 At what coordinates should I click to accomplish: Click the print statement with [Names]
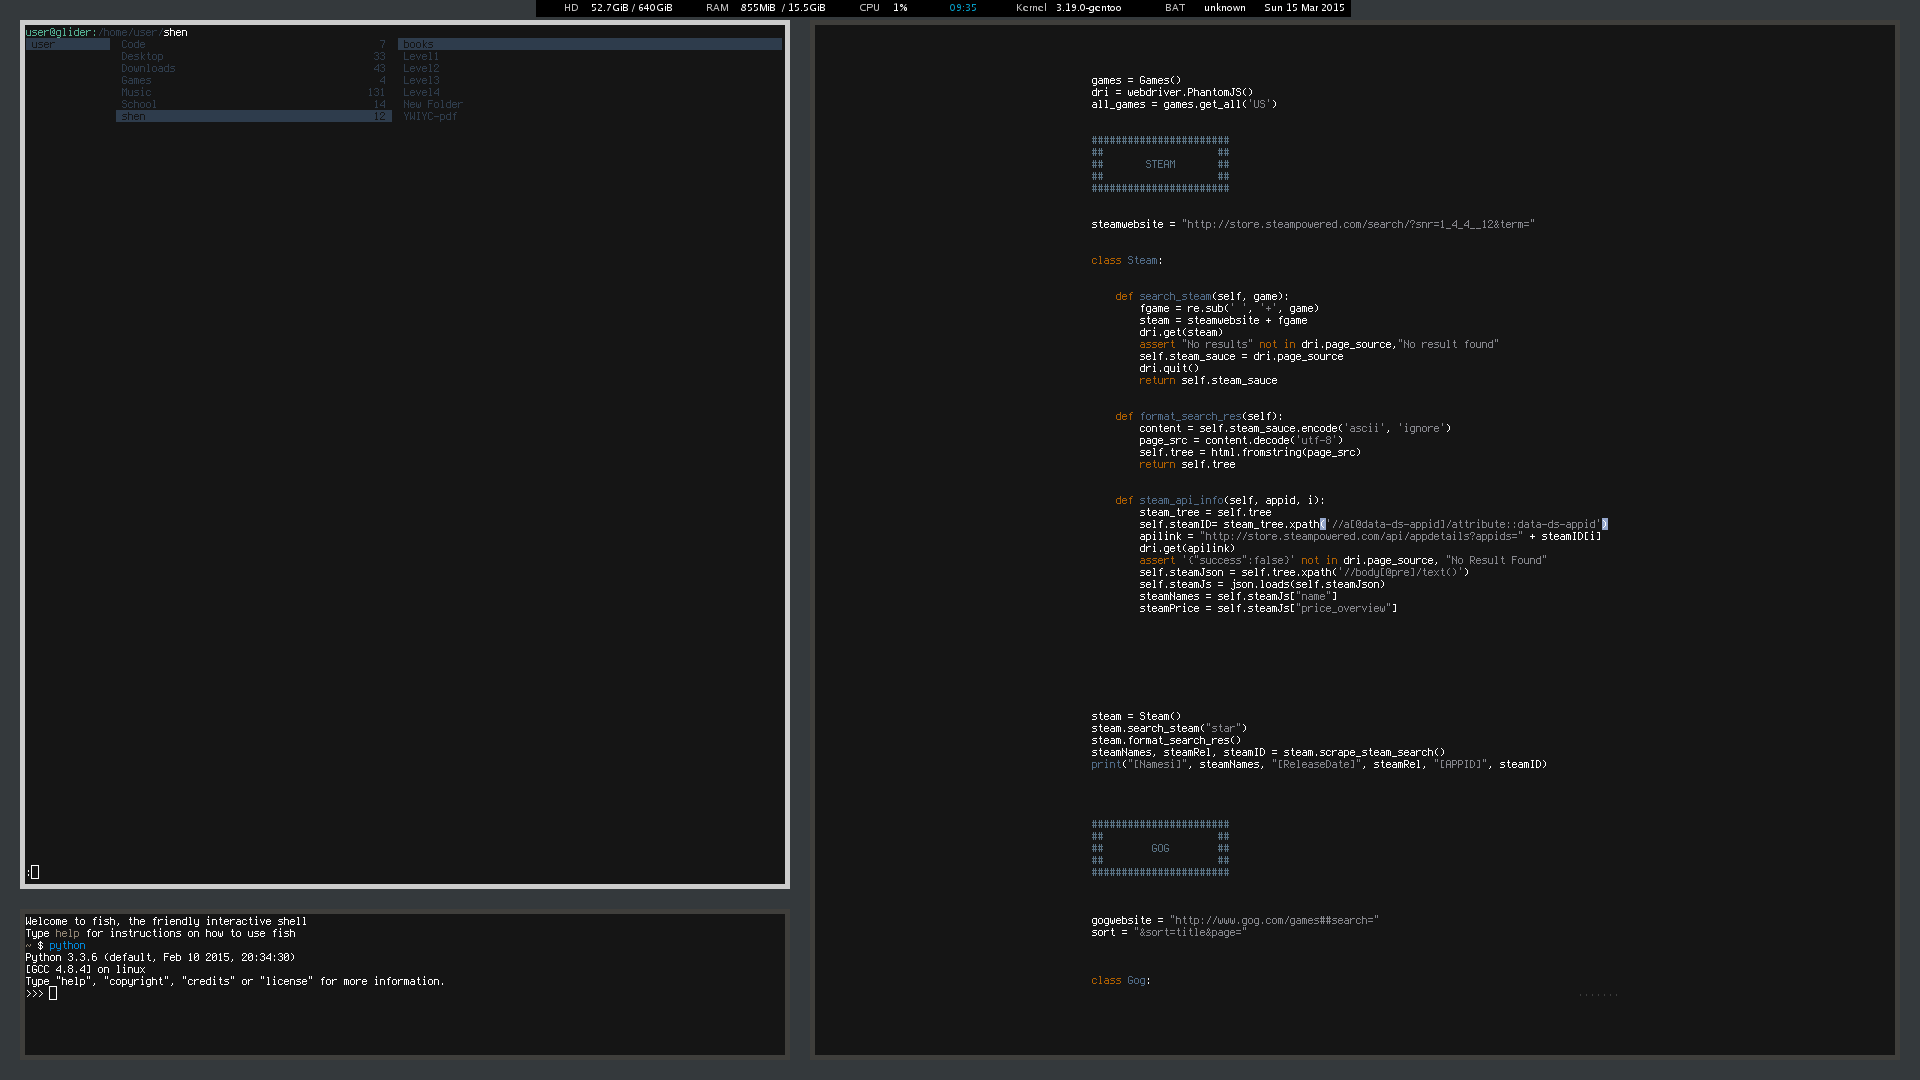[1319, 764]
